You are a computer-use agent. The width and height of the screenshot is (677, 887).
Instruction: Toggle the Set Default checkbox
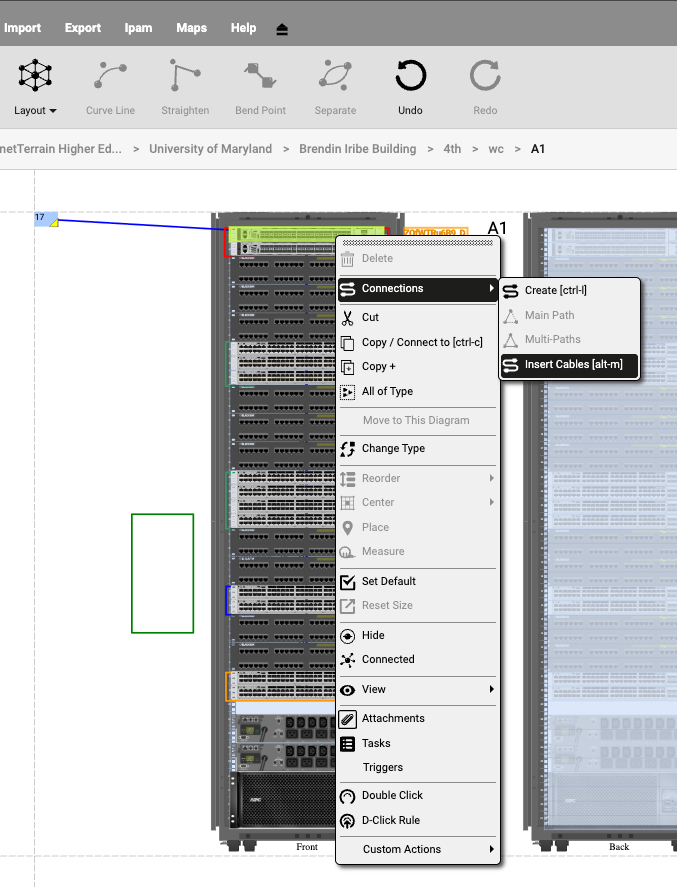click(348, 581)
